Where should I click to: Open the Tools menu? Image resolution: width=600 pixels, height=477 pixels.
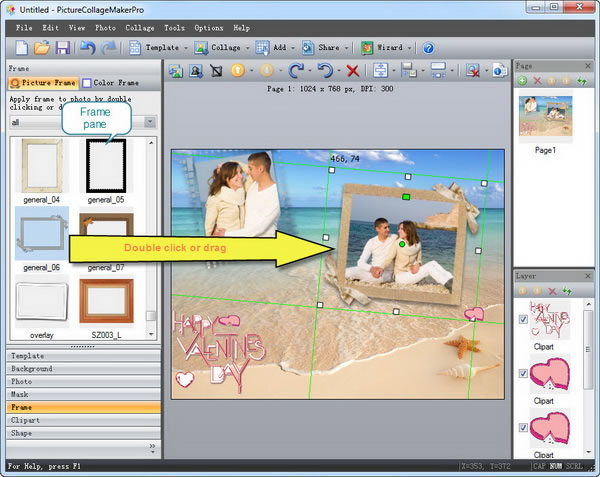coord(174,28)
